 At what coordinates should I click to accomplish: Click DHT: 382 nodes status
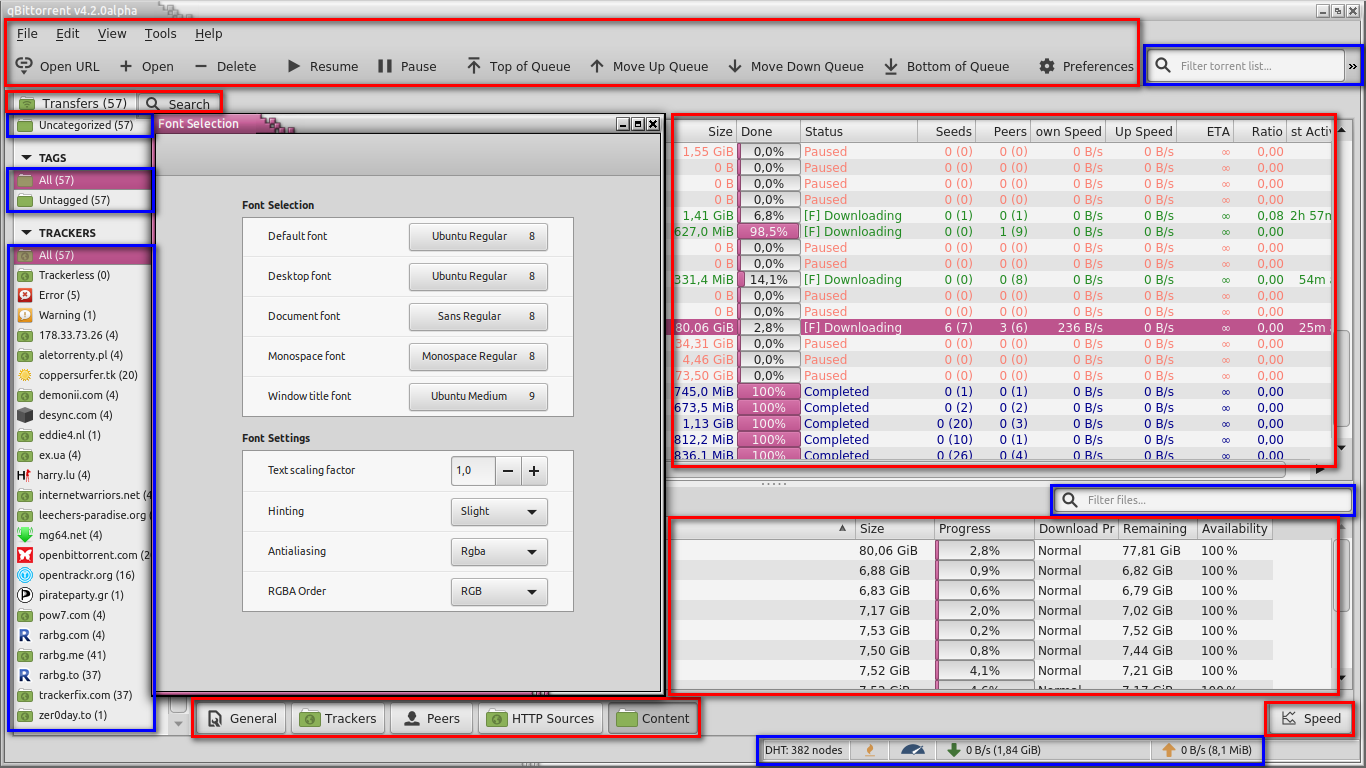pyautogui.click(x=804, y=750)
